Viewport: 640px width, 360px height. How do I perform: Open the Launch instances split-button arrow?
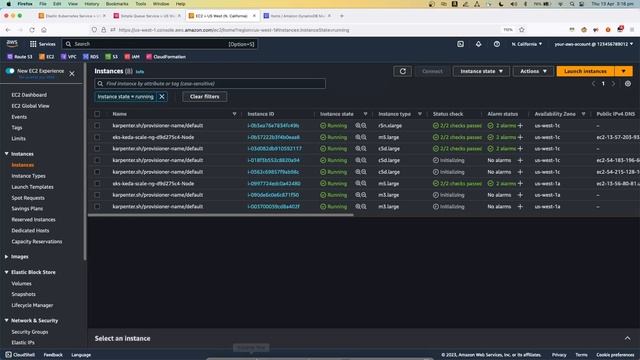coord(623,71)
